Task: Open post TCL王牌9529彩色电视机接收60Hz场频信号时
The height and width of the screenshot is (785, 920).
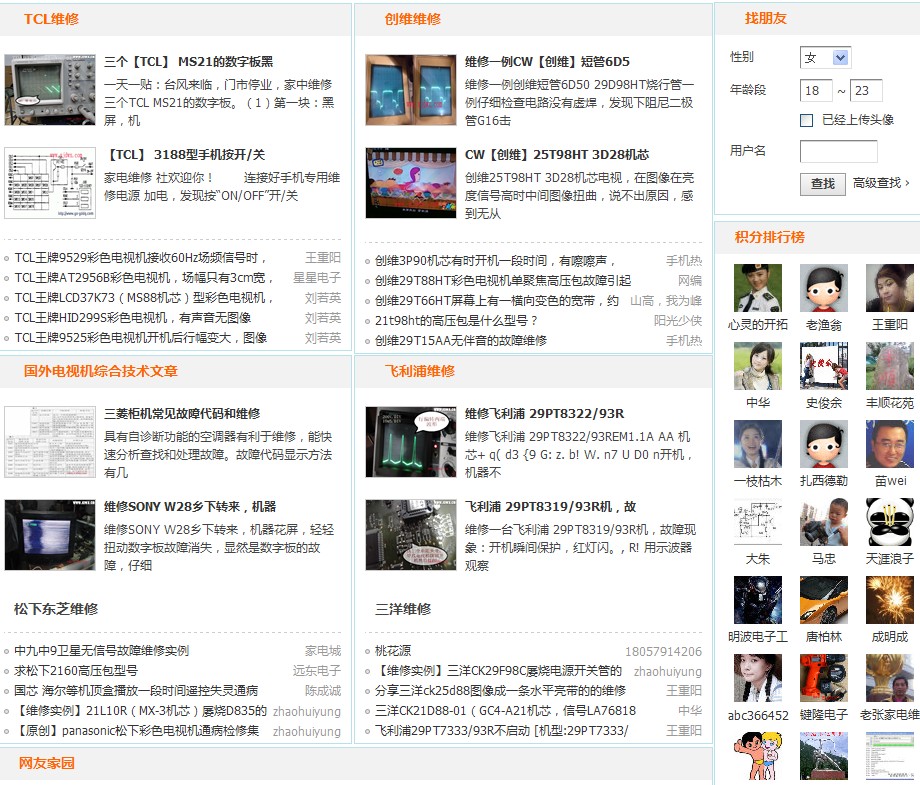Action: point(141,258)
